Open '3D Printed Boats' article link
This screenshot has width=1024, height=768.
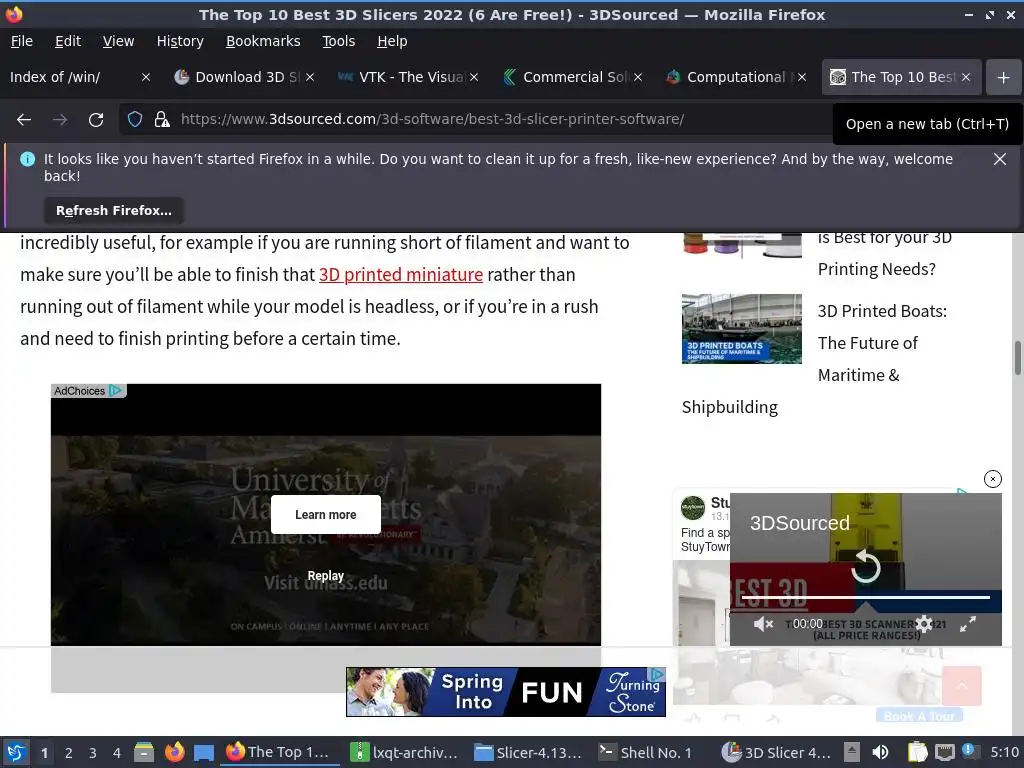(x=868, y=343)
